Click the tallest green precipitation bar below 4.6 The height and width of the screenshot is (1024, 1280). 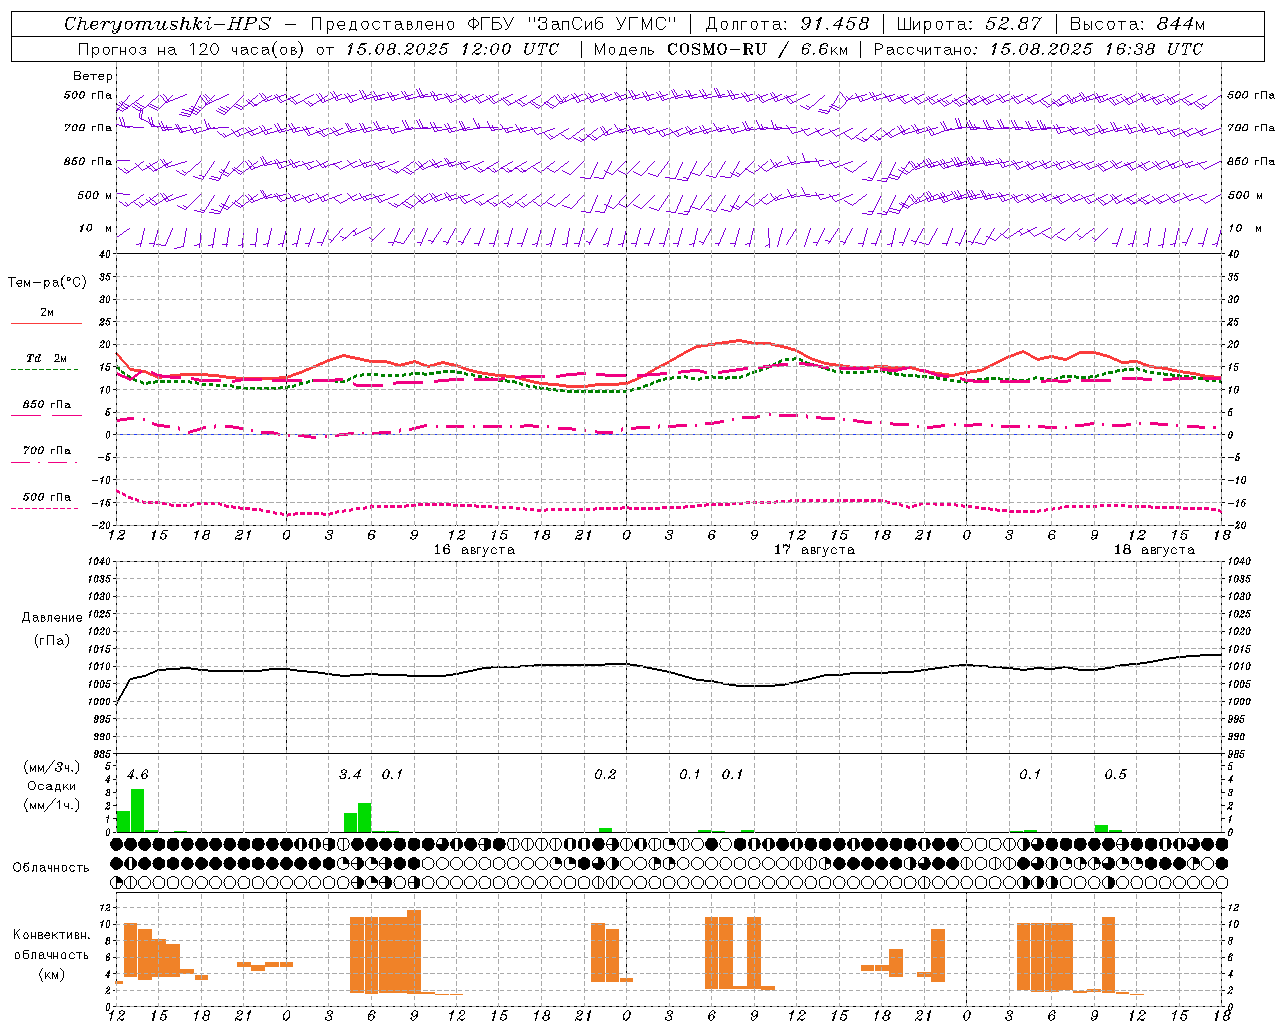tap(137, 811)
